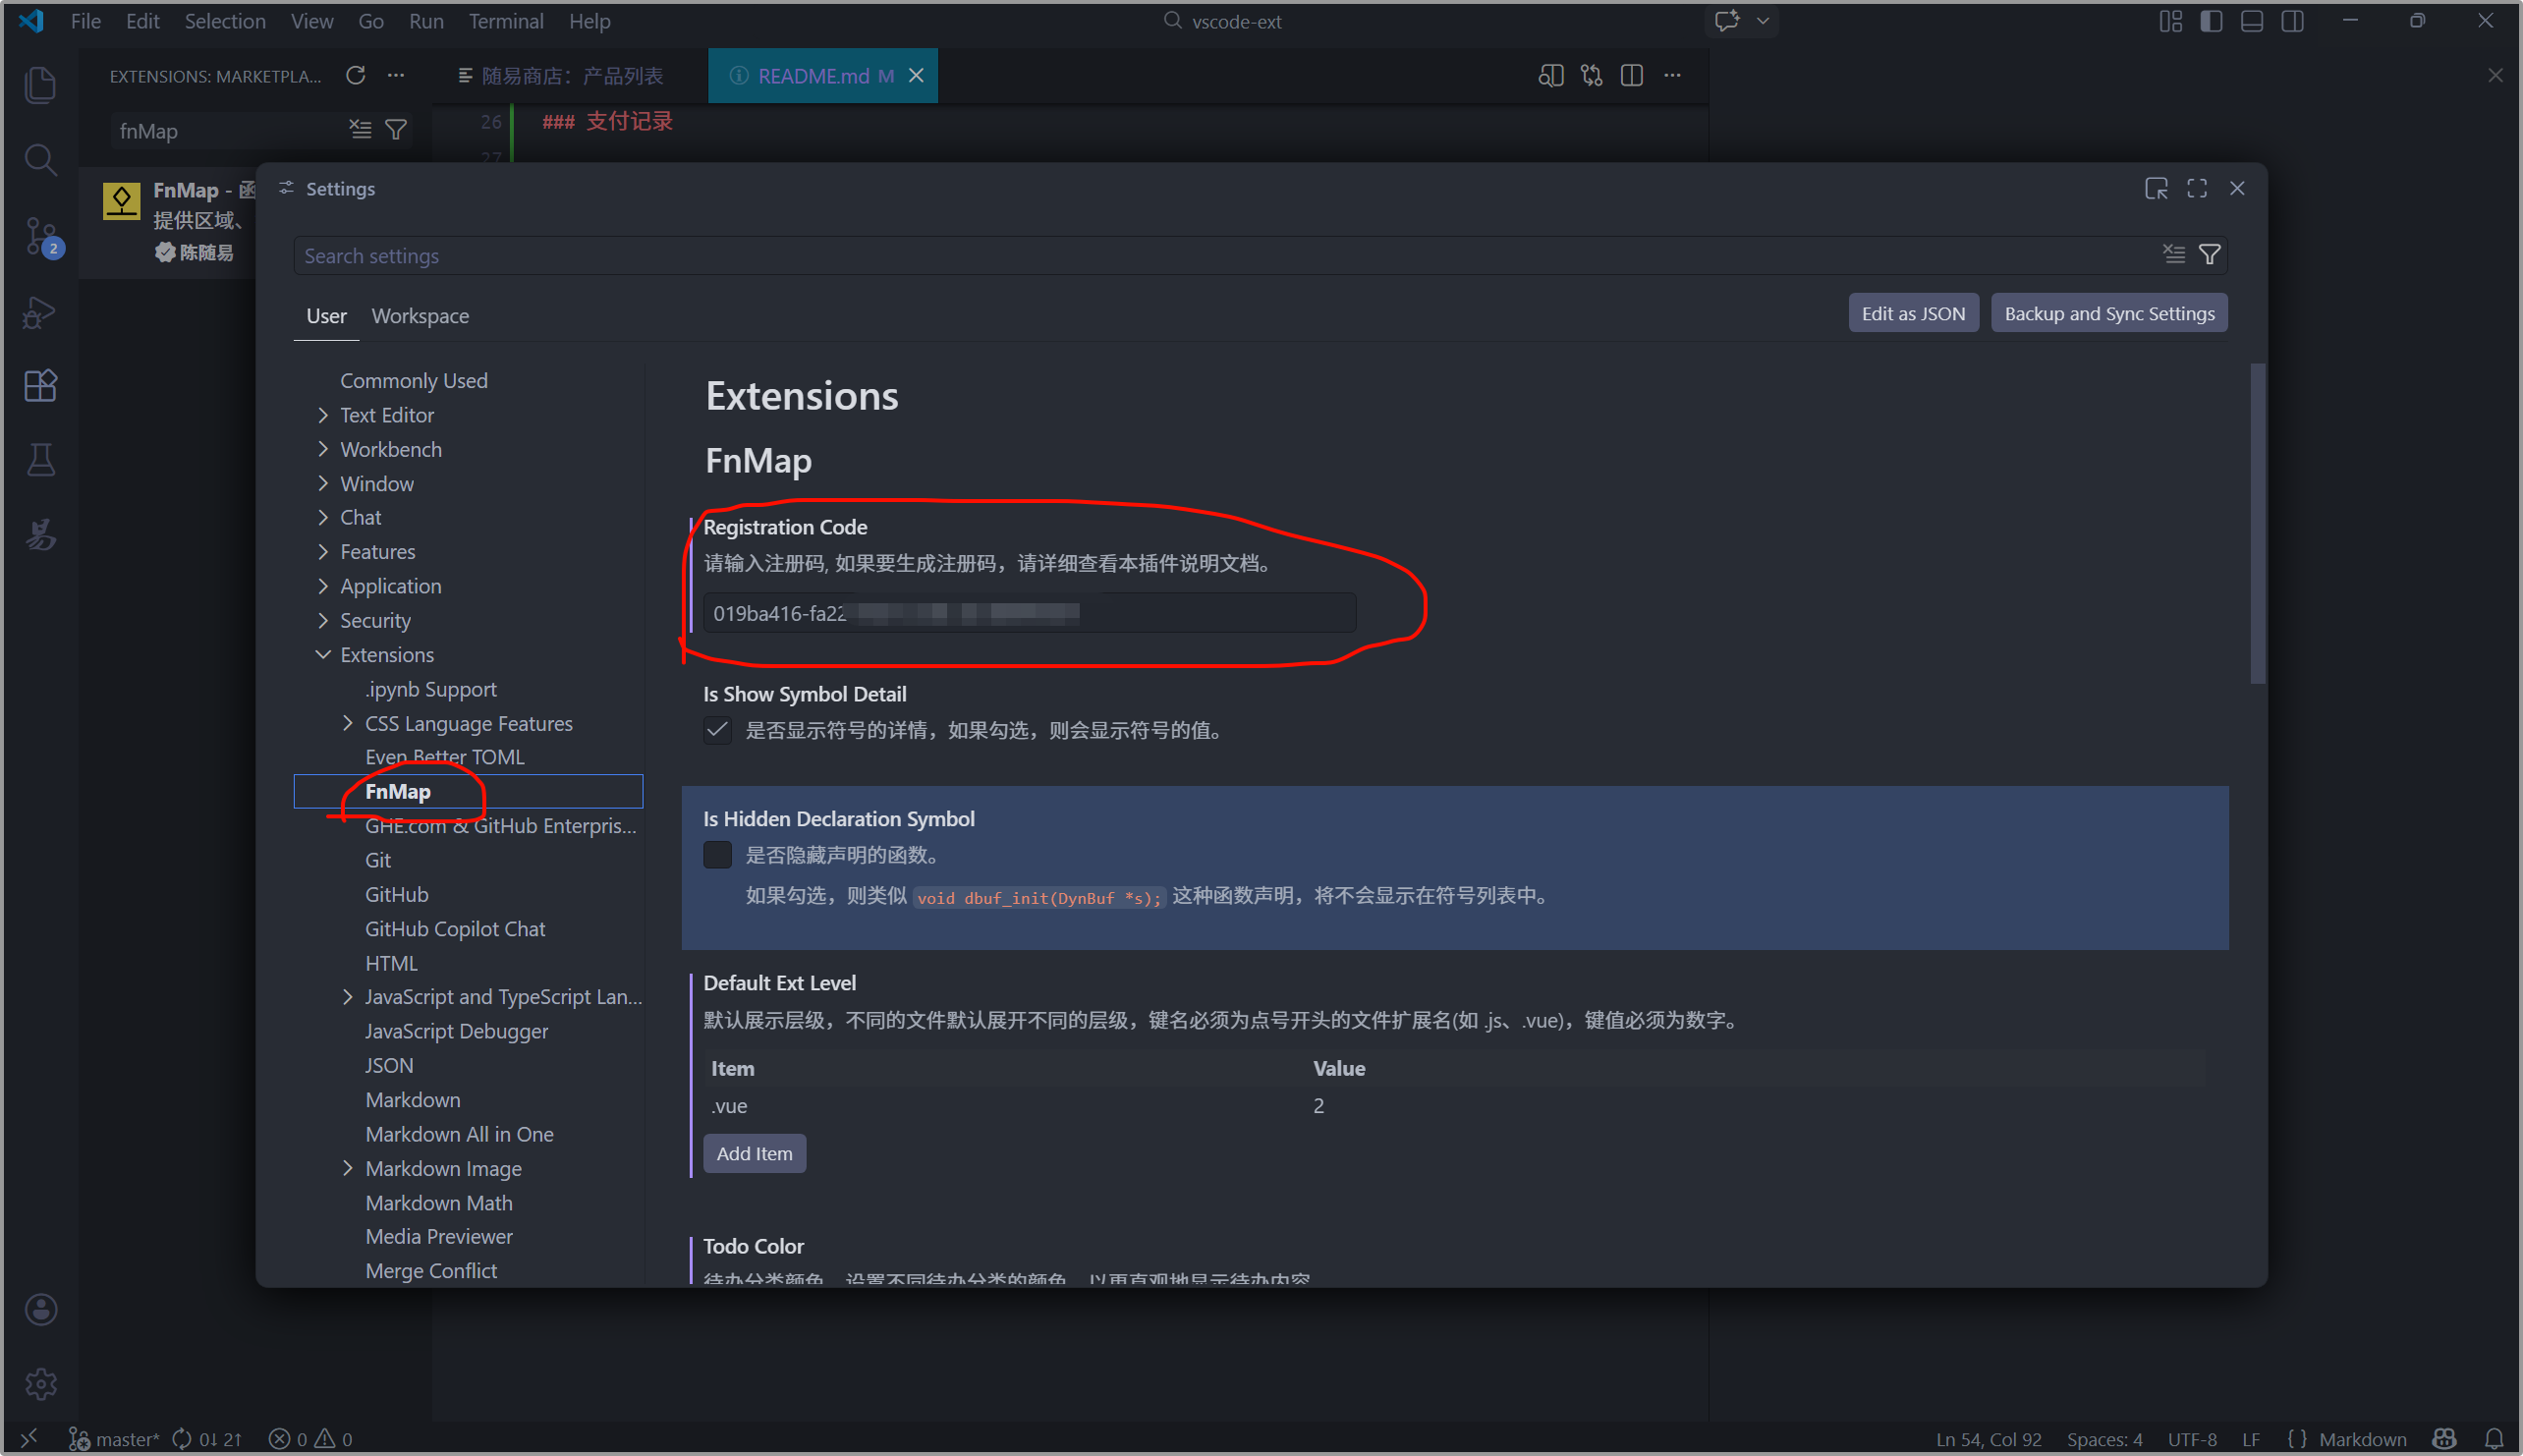Enable Is Hidden Declaration Symbol checkbox
Viewport: 2523px width, 1456px height.
[x=717, y=855]
